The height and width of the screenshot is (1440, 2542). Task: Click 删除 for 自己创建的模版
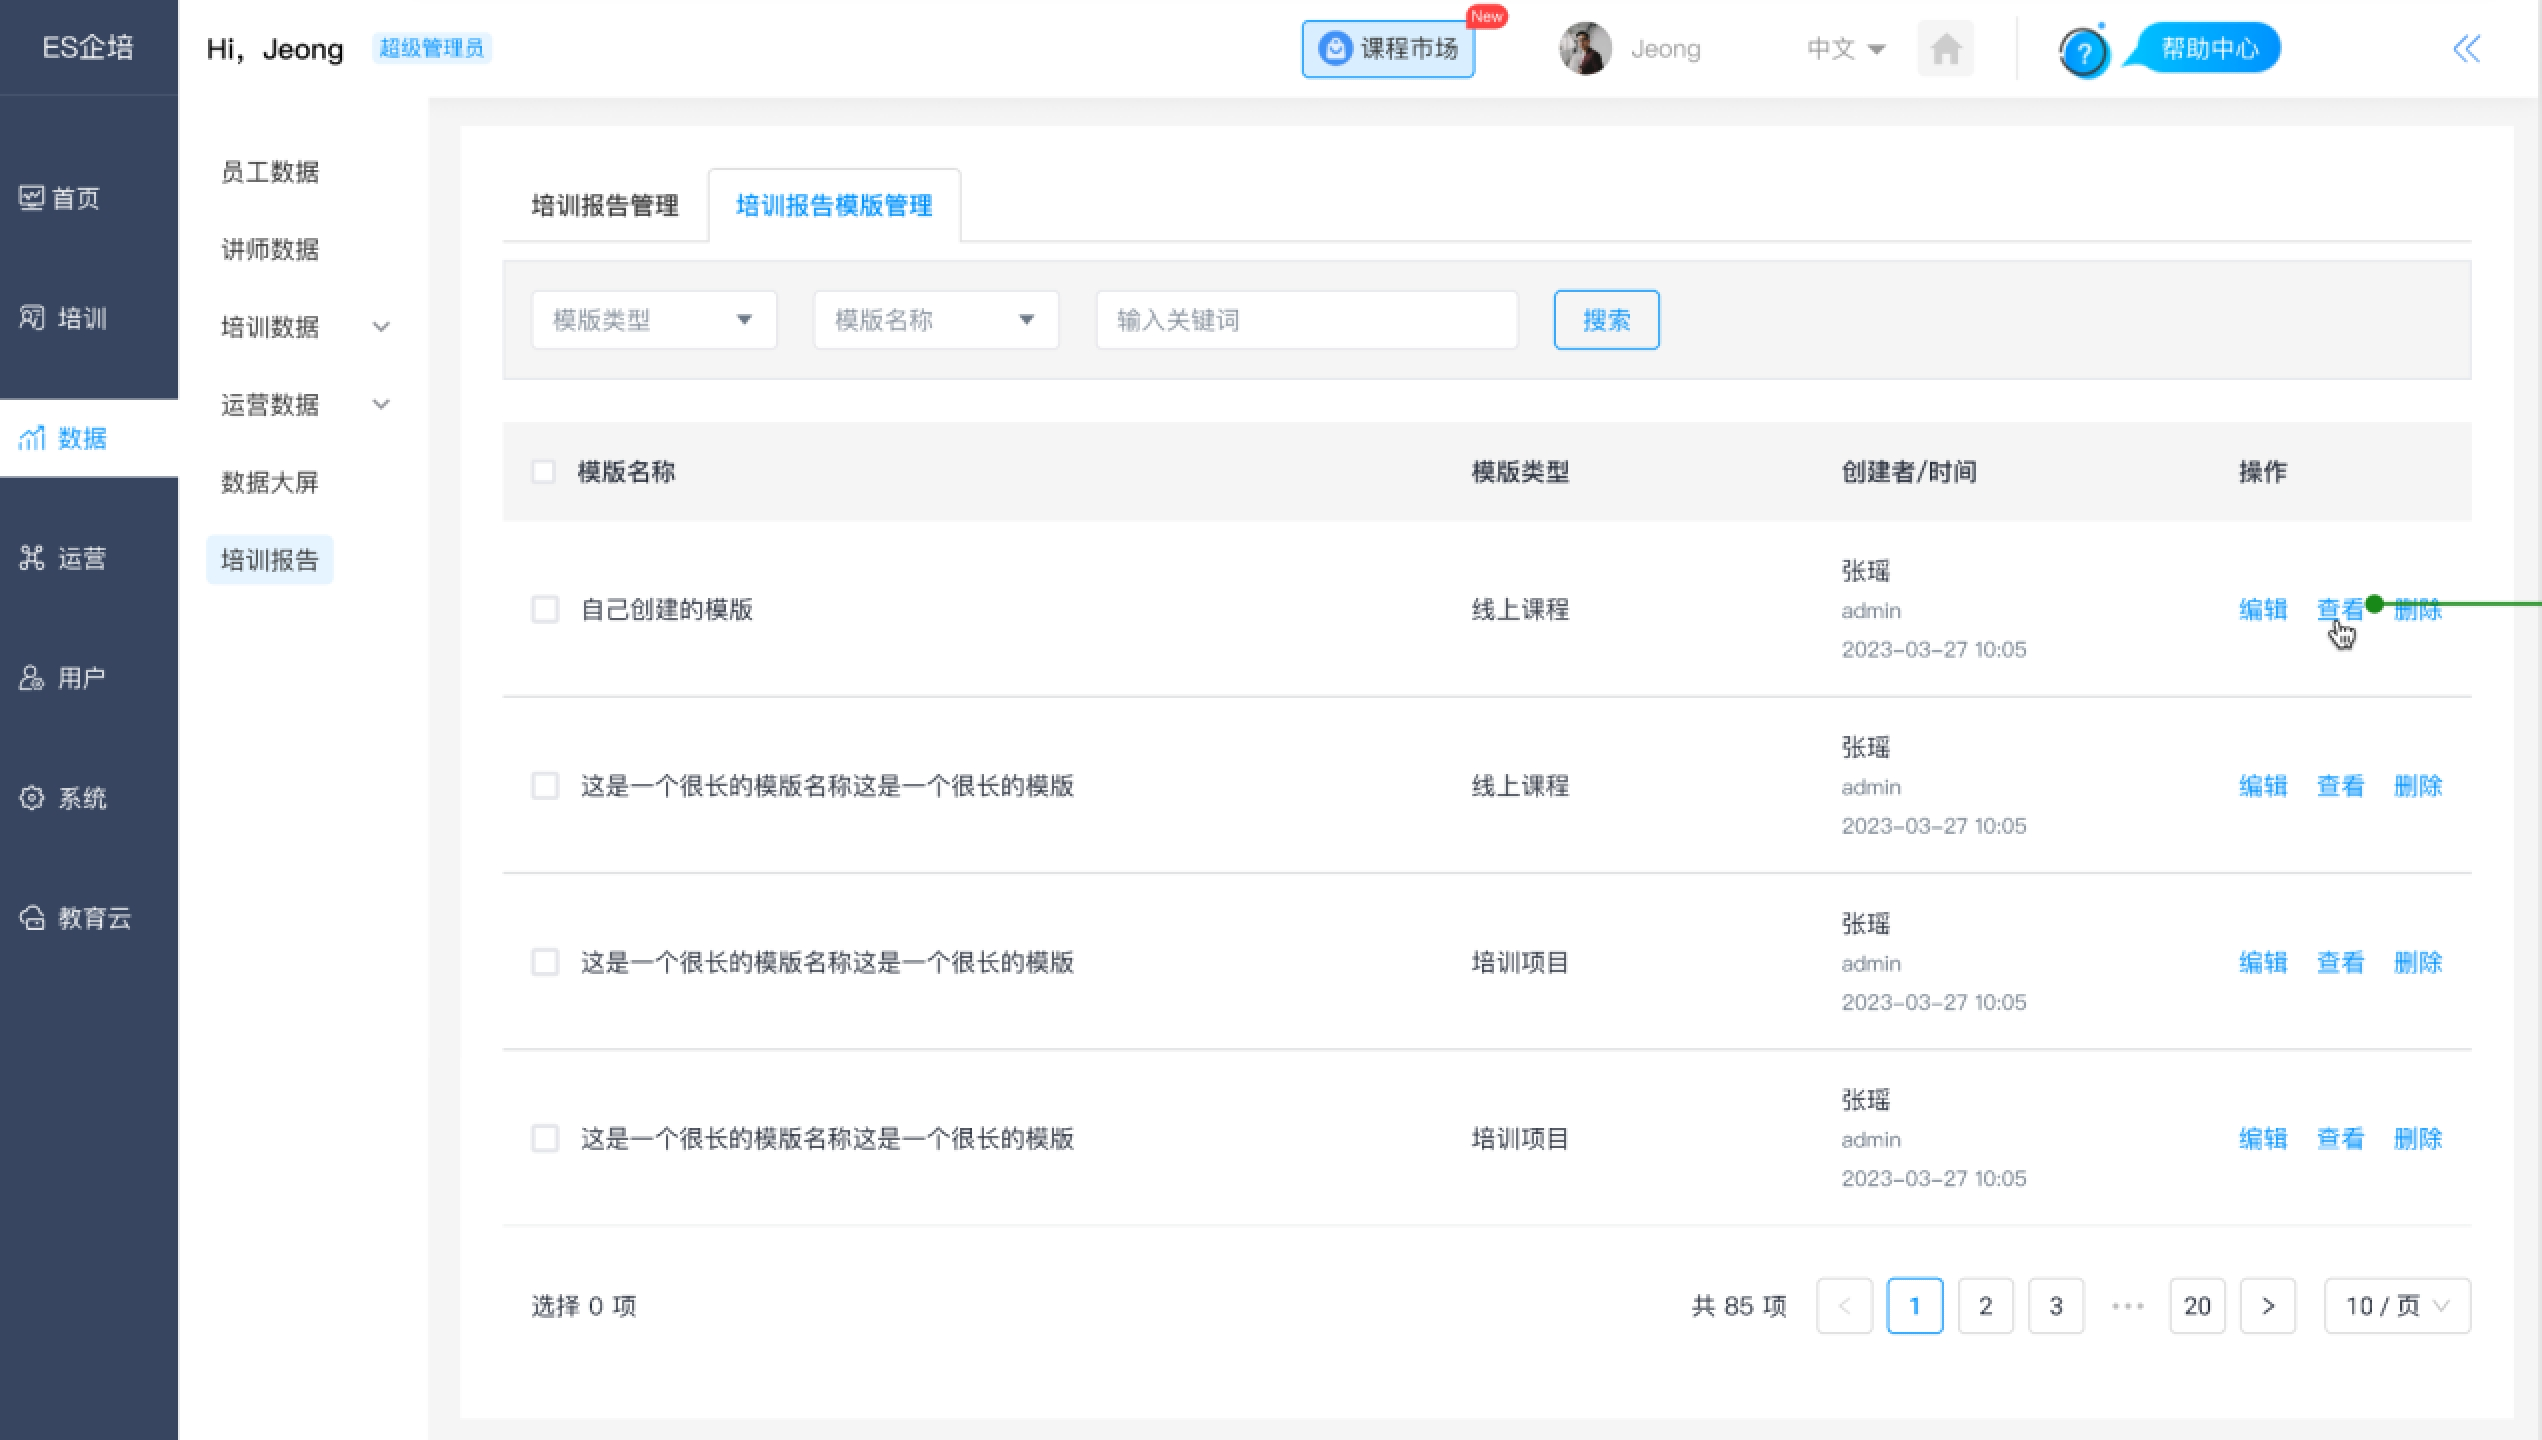2418,609
